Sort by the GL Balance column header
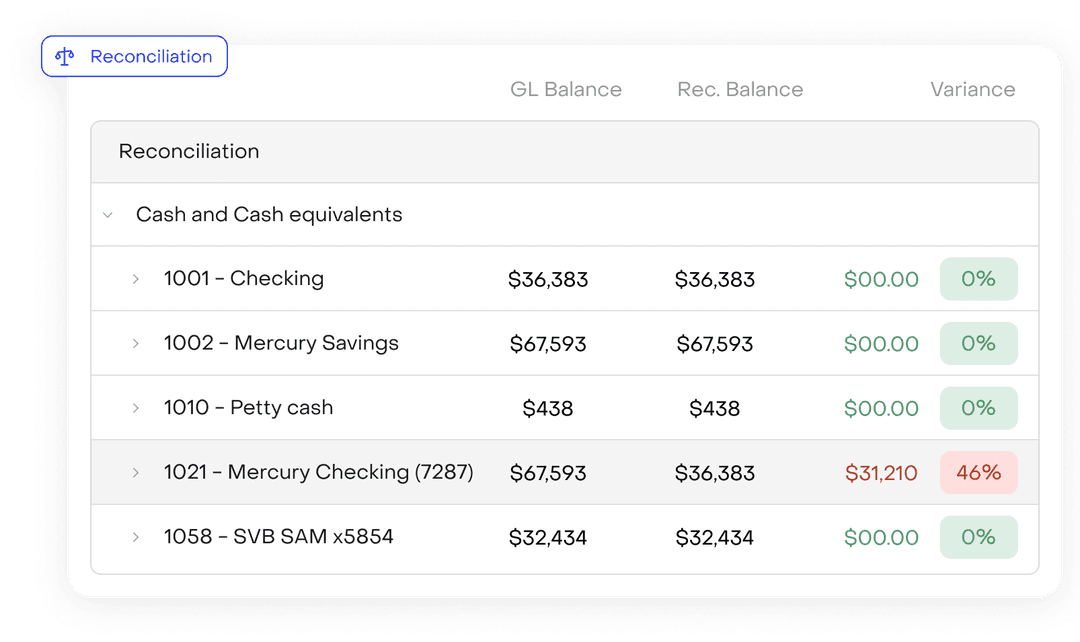The width and height of the screenshot is (1080, 642). pos(566,90)
